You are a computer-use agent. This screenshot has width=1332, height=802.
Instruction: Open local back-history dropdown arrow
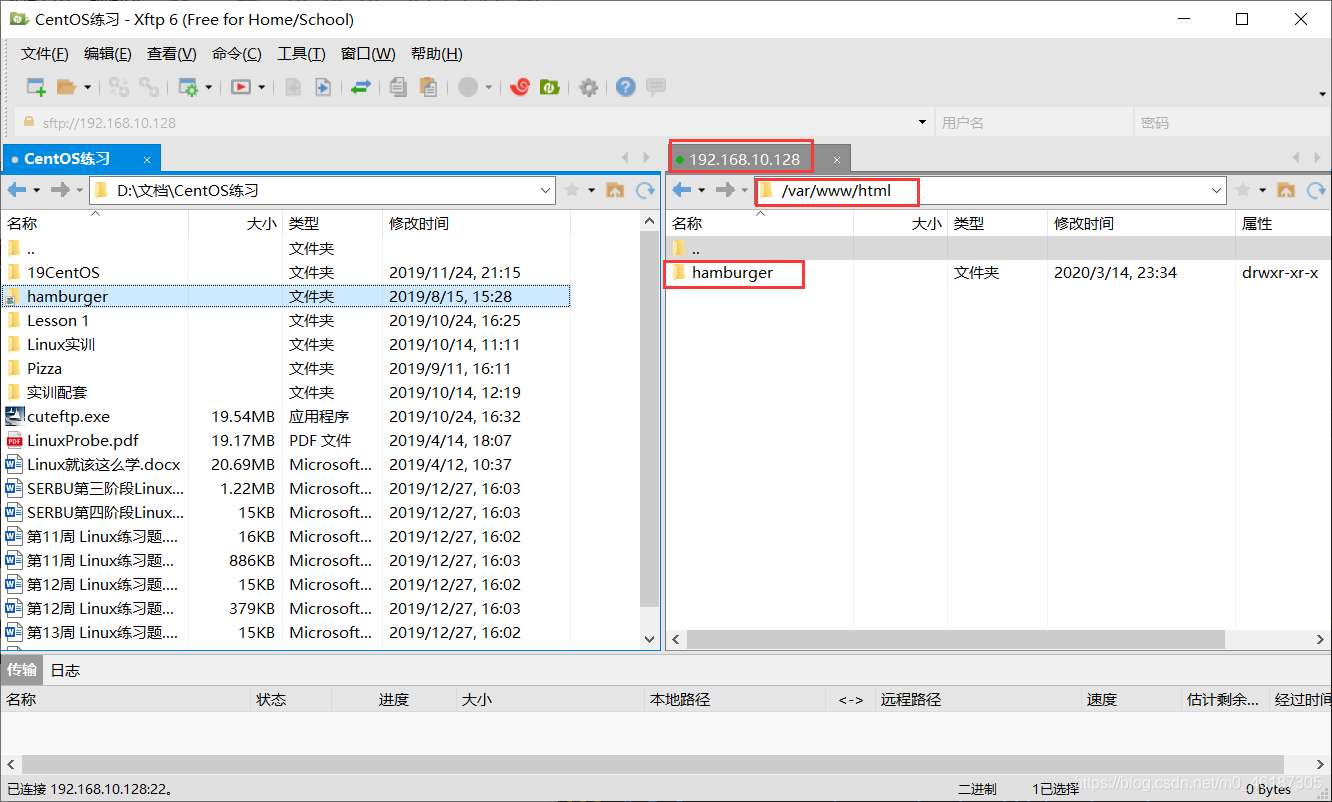coord(37,190)
